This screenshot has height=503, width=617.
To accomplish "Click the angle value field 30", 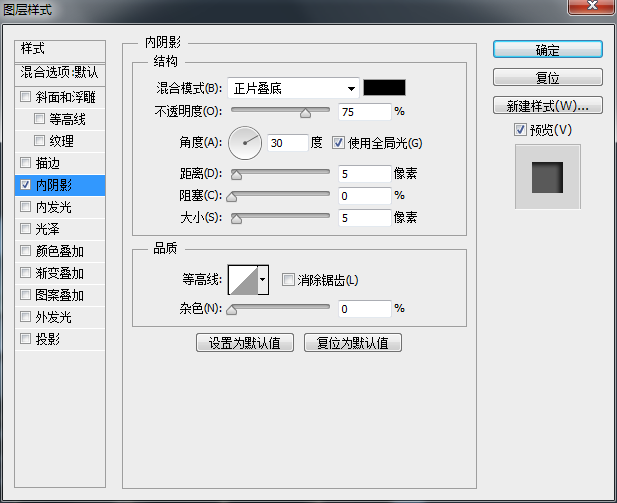I will click(x=288, y=143).
